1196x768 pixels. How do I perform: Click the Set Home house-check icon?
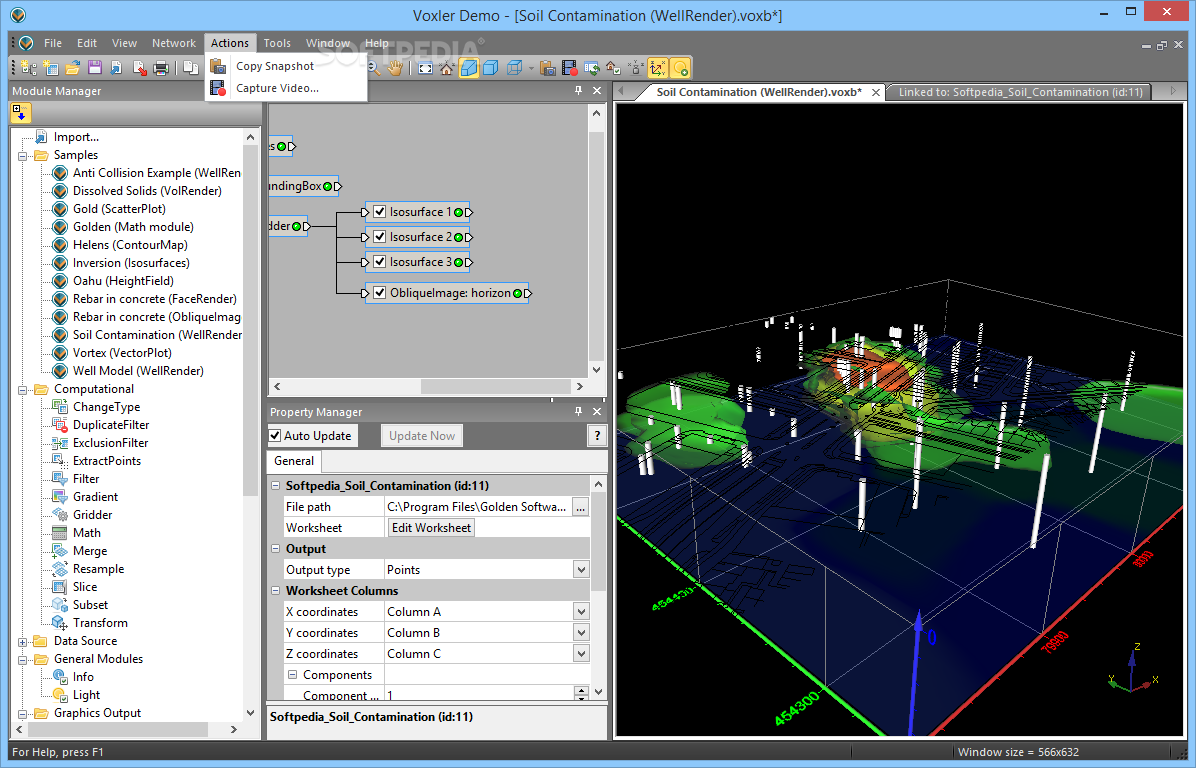(x=612, y=68)
